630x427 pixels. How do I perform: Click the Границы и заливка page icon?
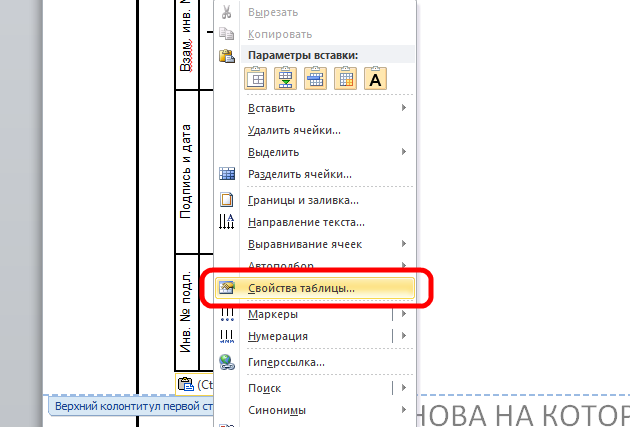coord(227,200)
